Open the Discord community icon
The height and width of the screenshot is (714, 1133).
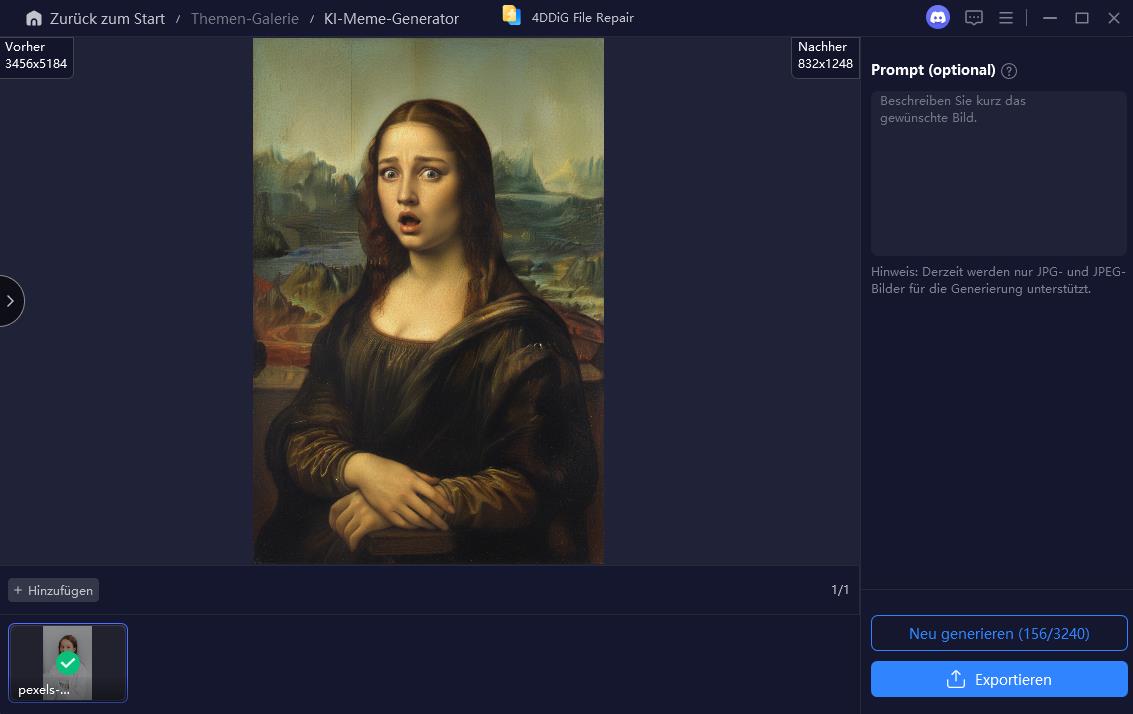pyautogui.click(x=937, y=17)
